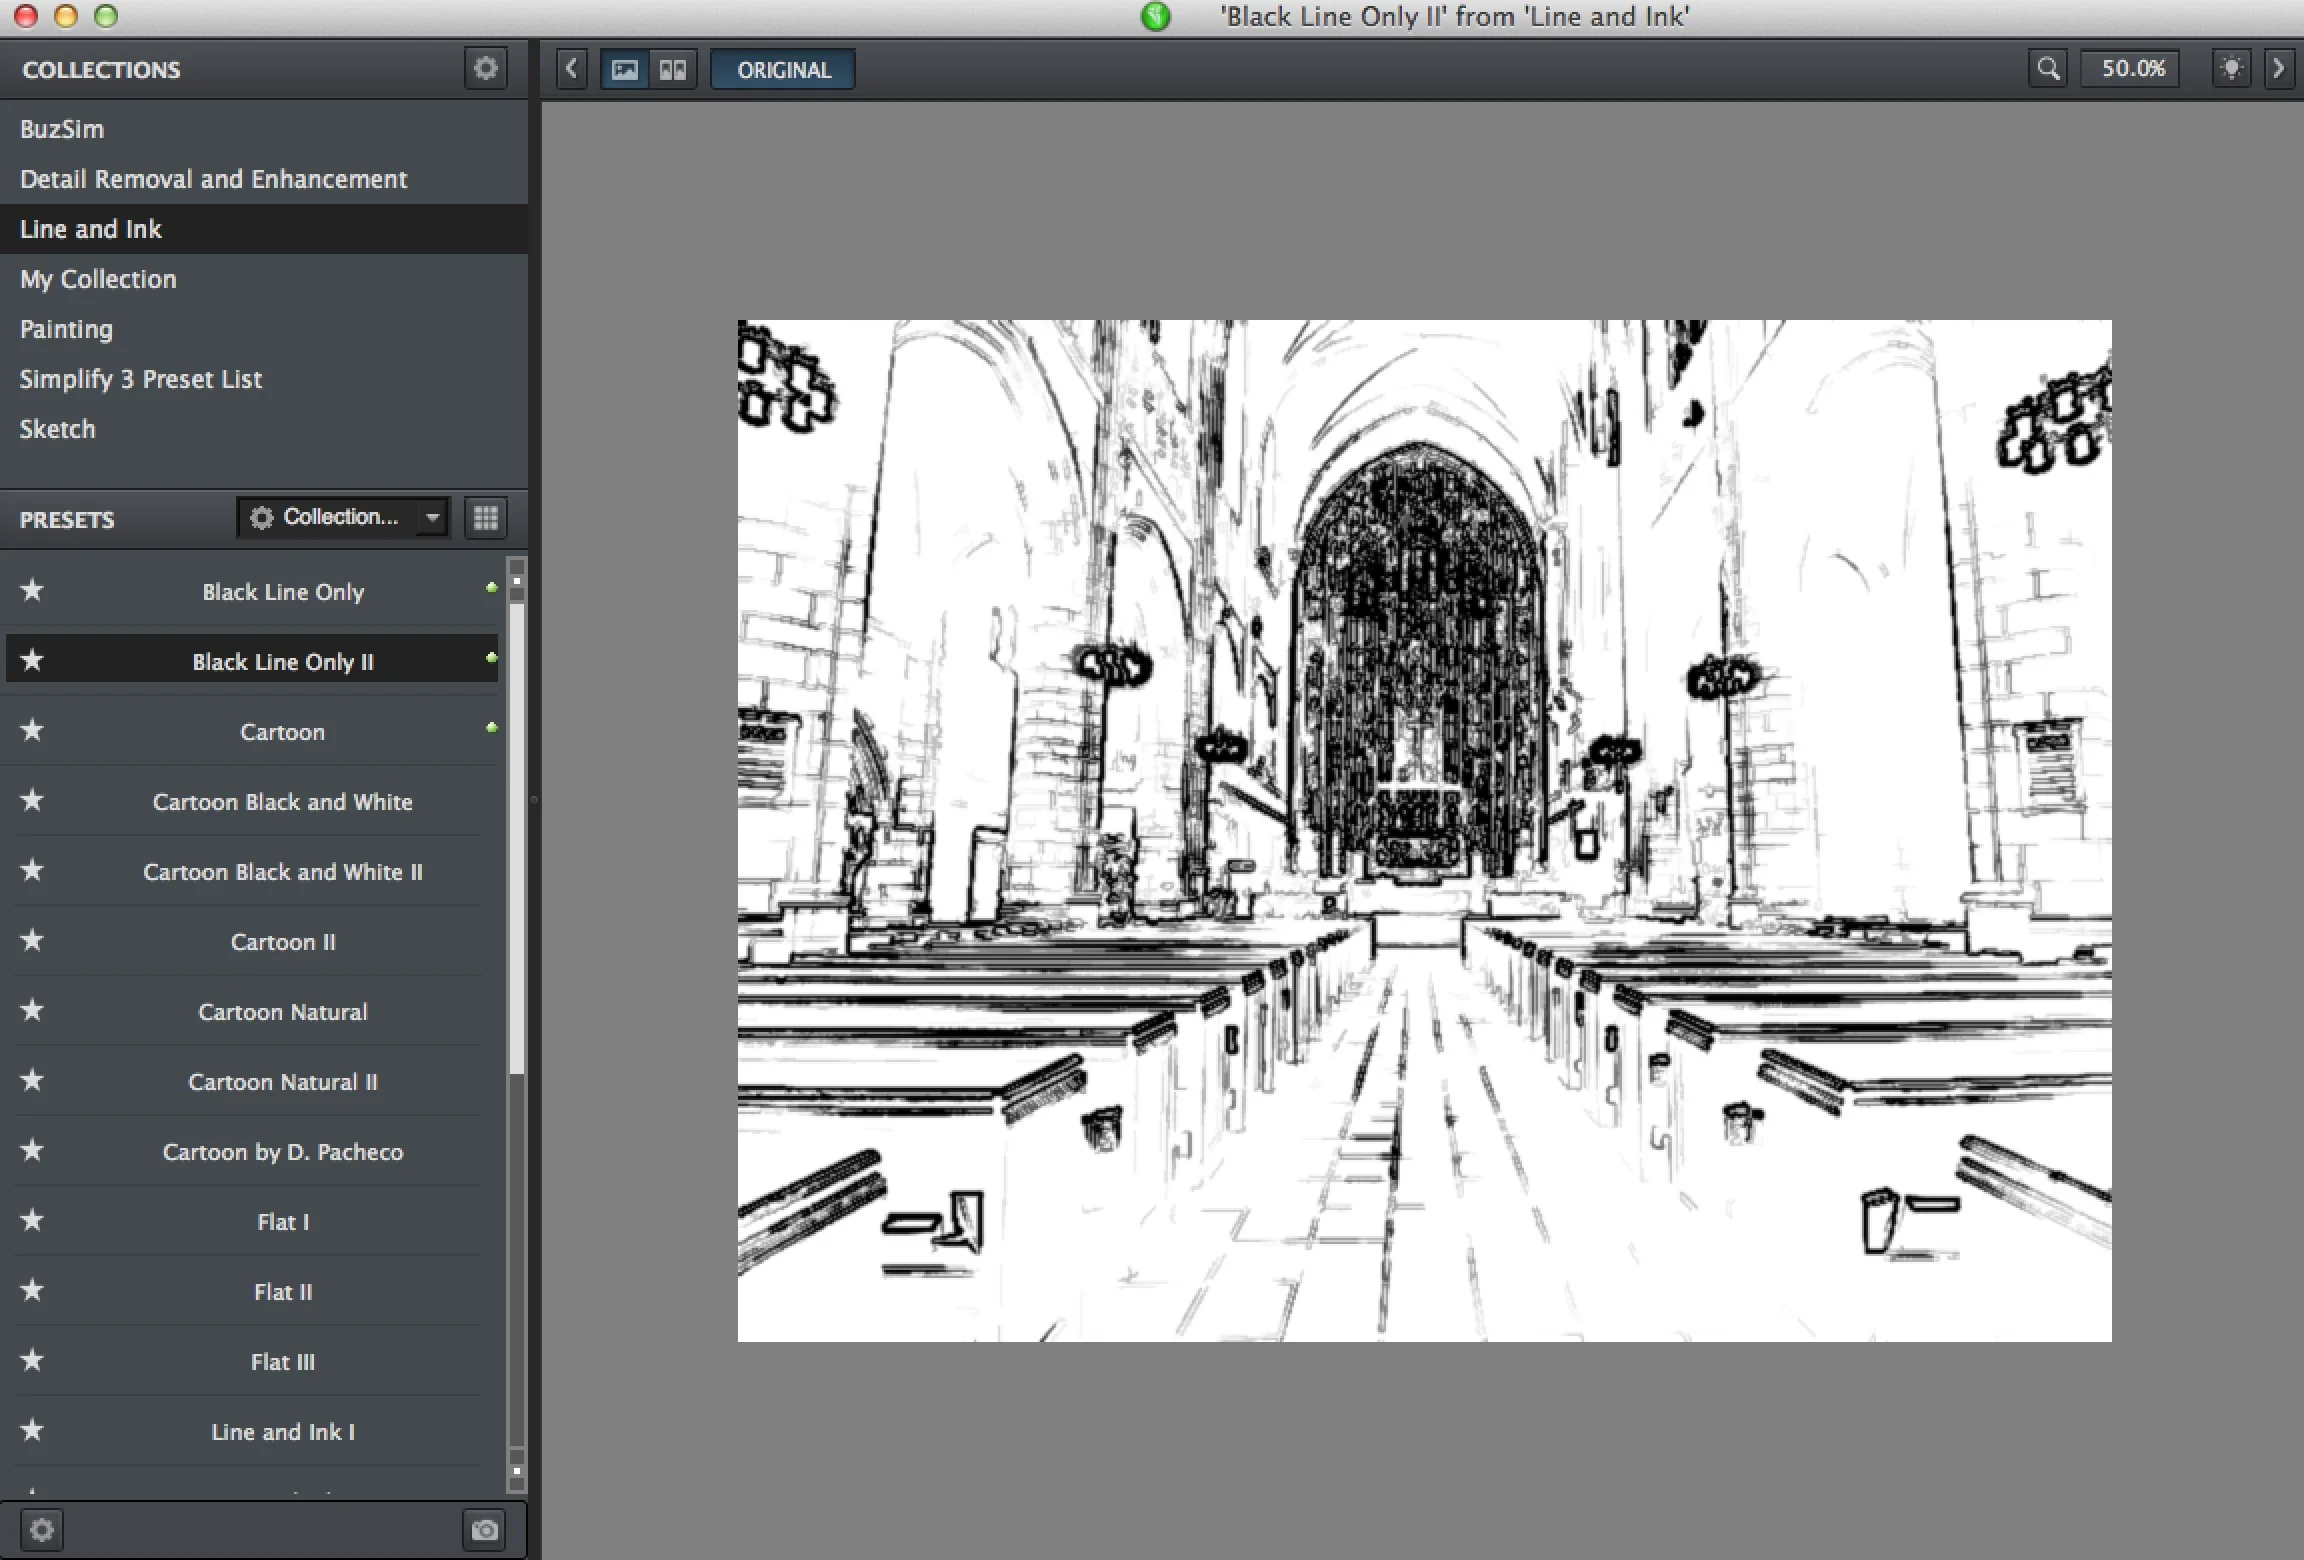Viewport: 2304px width, 1560px height.
Task: Click the zoom magnifier icon
Action: [2048, 69]
